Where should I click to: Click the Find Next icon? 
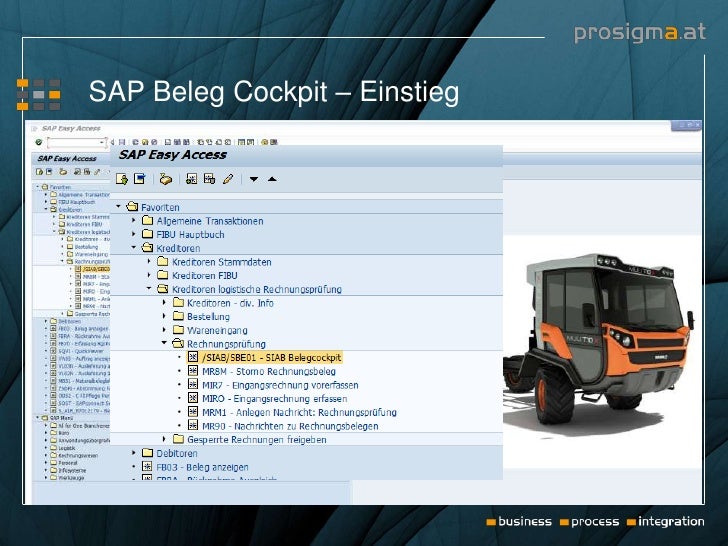[x=186, y=142]
